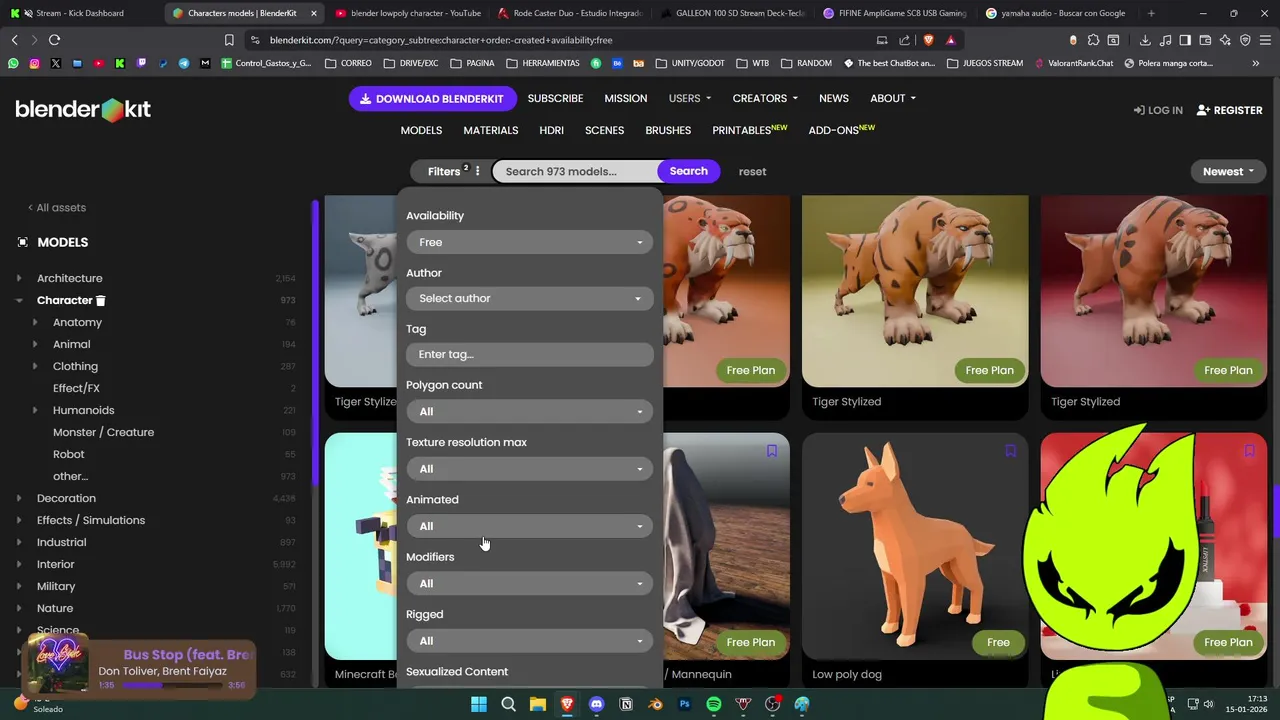Click the LOG IN link
This screenshot has width=1280, height=720.
click(1158, 110)
